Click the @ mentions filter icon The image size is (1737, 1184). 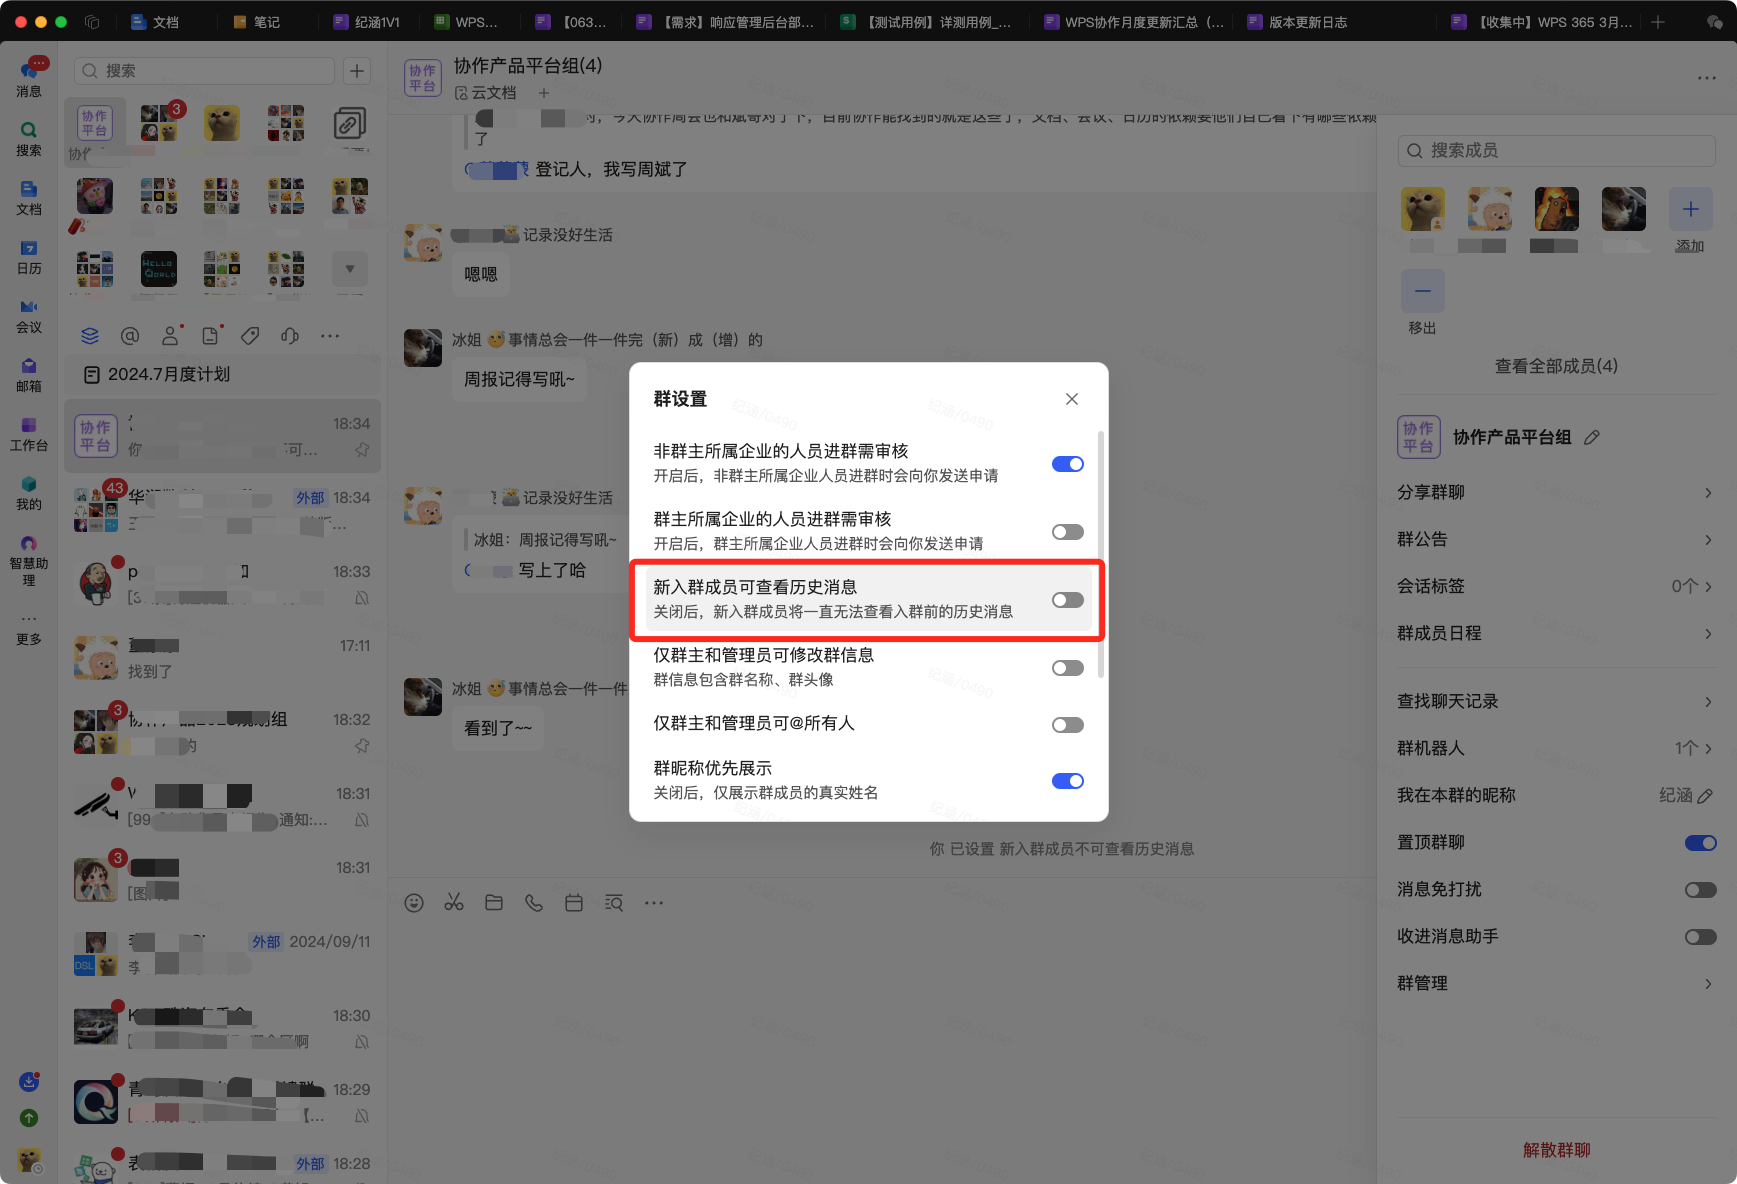pos(130,336)
